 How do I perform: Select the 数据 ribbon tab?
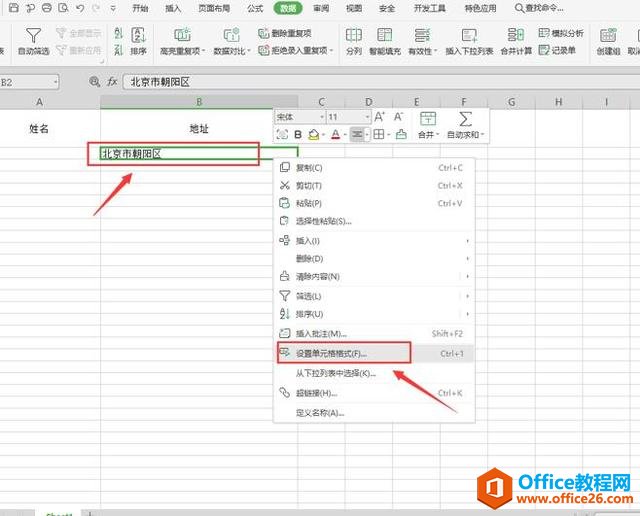click(288, 8)
